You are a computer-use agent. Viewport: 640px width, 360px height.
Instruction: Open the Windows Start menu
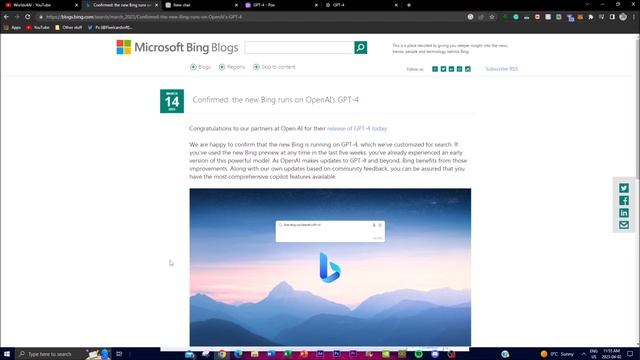click(7, 354)
